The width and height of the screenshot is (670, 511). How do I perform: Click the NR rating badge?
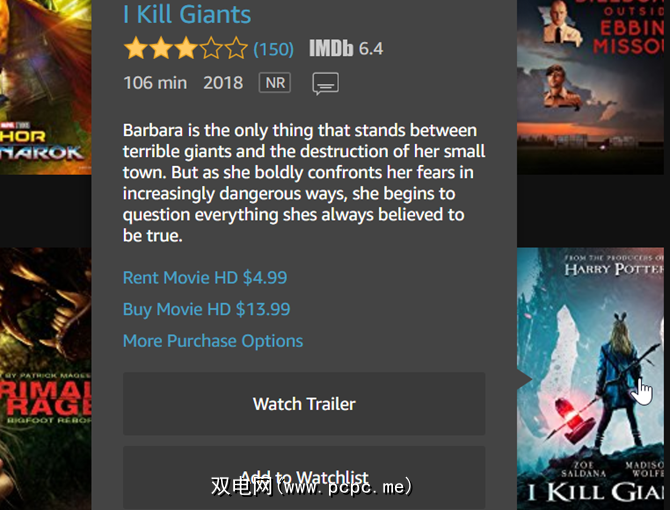coord(275,82)
